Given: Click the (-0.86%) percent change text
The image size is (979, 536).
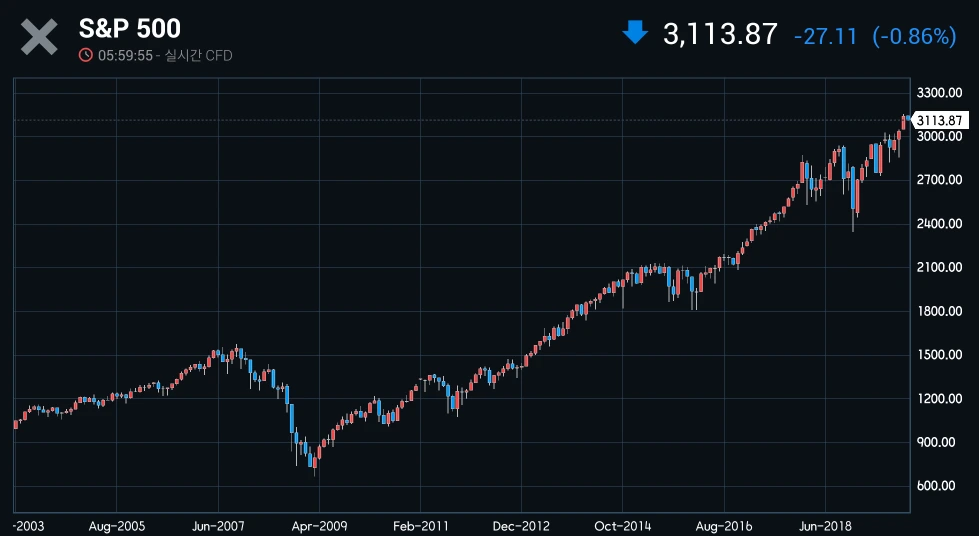Looking at the screenshot, I should coord(915,36).
